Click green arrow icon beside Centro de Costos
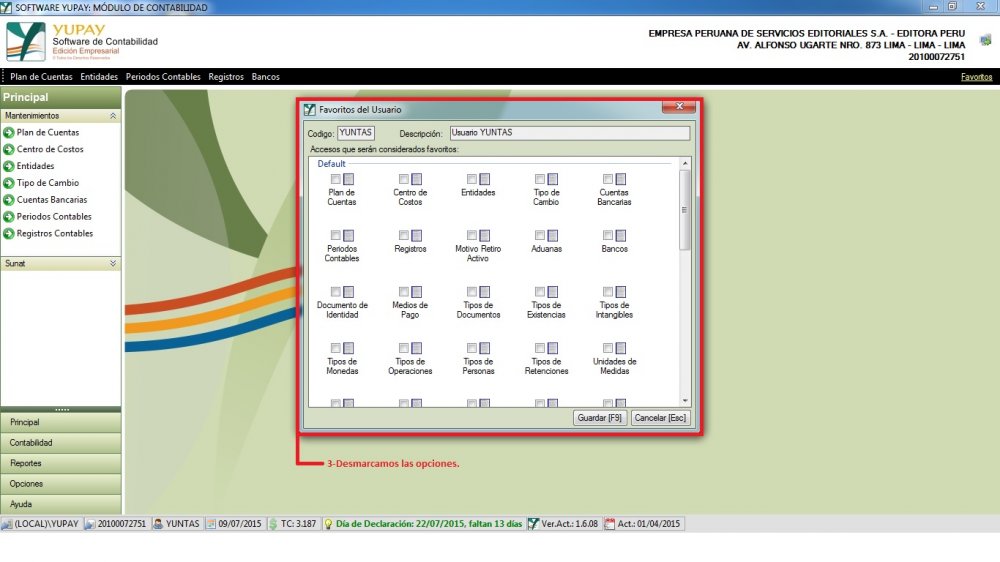 [x=9, y=149]
